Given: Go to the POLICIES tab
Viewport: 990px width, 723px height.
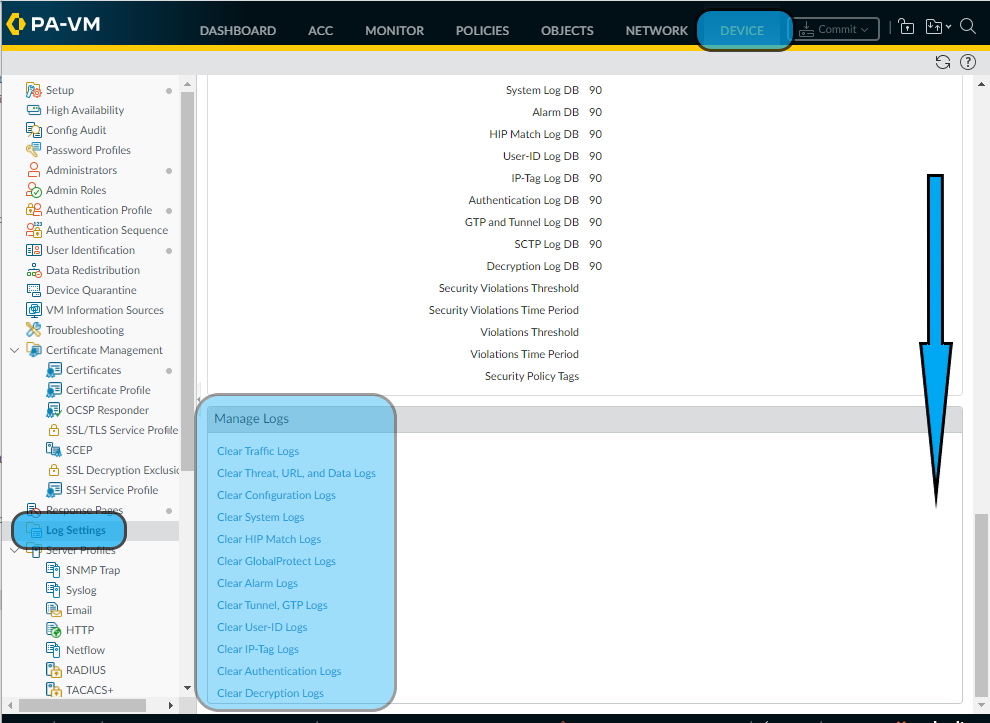Looking at the screenshot, I should point(482,30).
